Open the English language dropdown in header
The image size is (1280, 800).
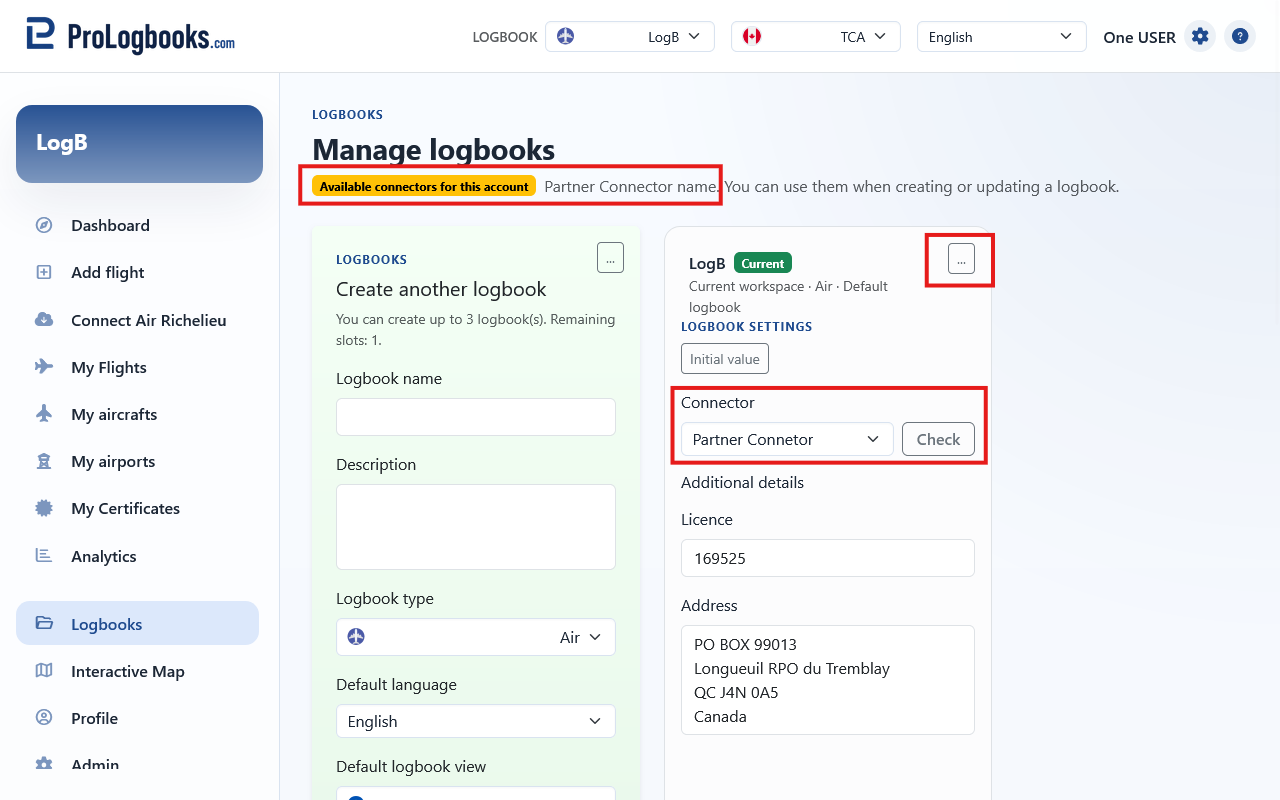pyautogui.click(x=1001, y=37)
